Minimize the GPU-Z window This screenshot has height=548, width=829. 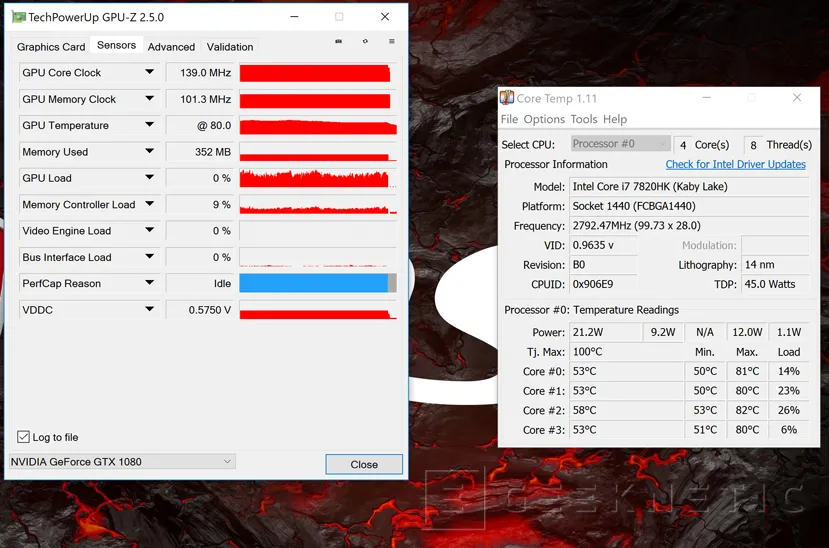(294, 17)
